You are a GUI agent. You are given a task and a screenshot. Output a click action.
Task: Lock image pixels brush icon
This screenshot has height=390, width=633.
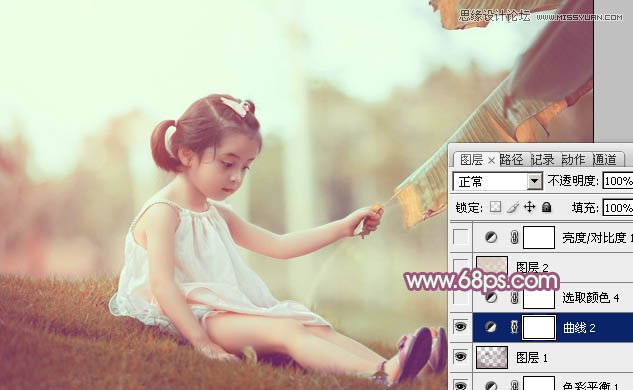[513, 207]
